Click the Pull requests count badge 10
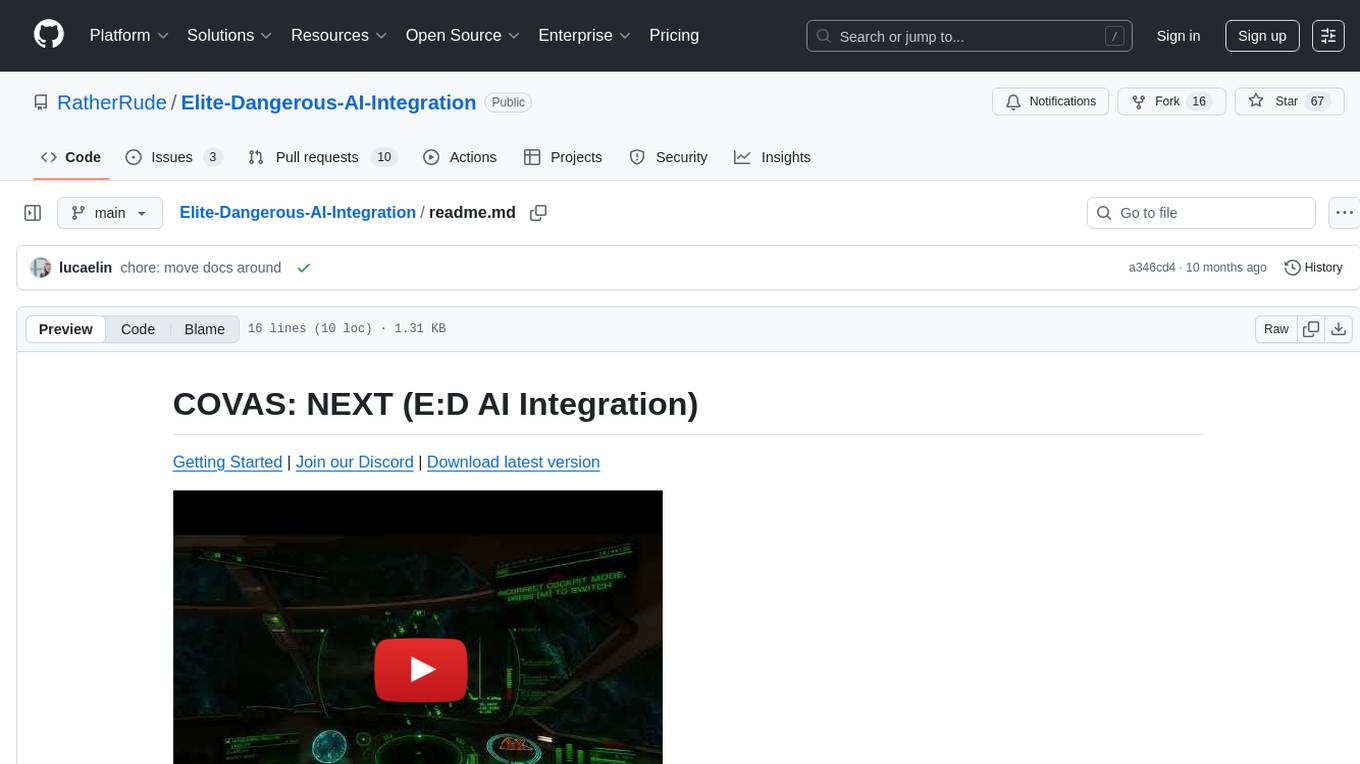Viewport: 1360px width, 764px height. 383,157
